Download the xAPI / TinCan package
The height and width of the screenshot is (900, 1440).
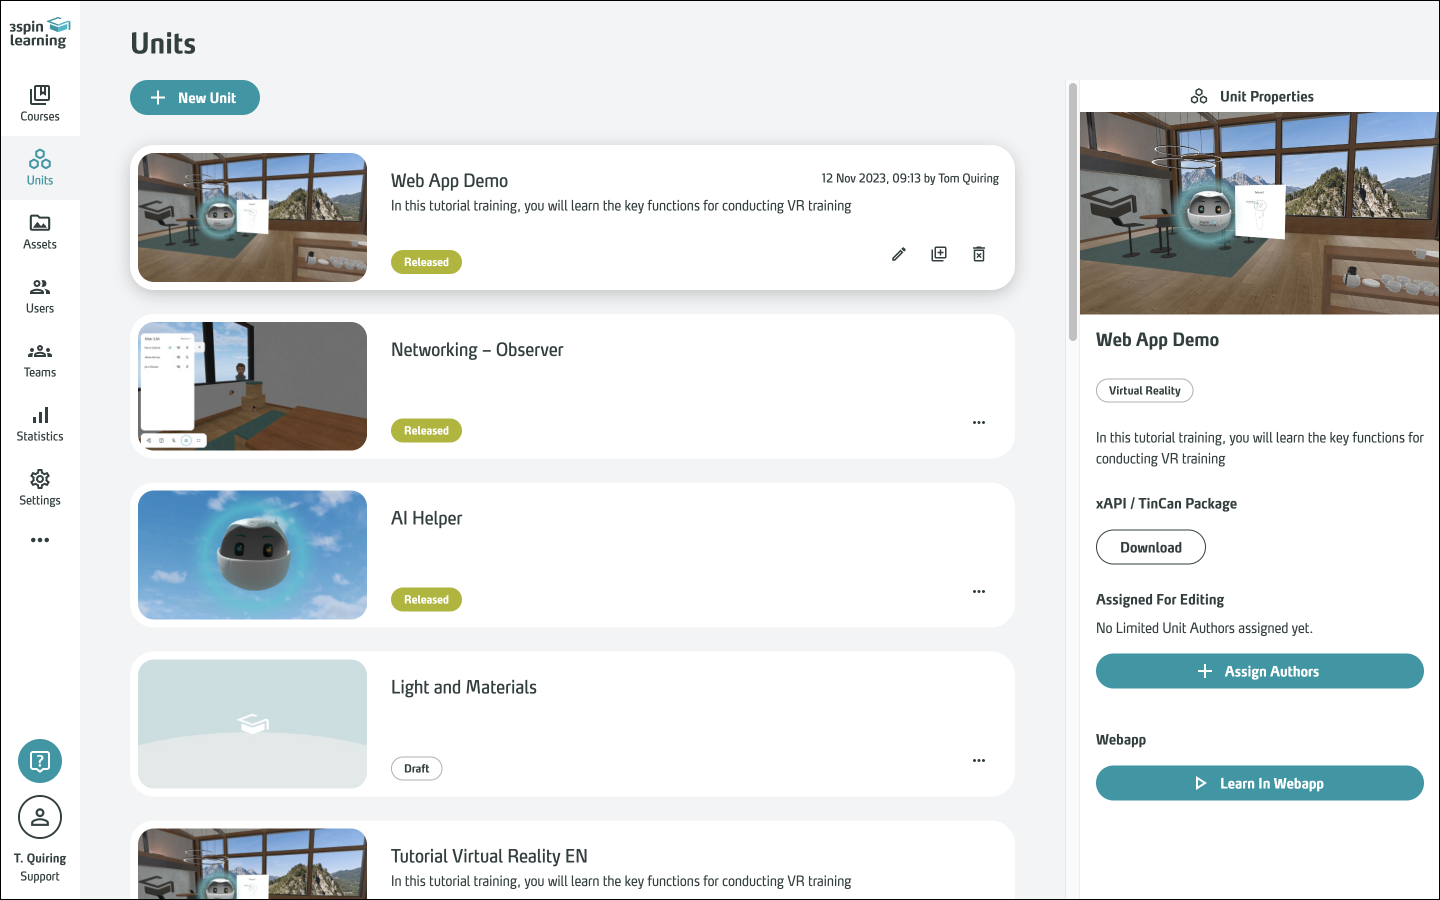[x=1151, y=547]
